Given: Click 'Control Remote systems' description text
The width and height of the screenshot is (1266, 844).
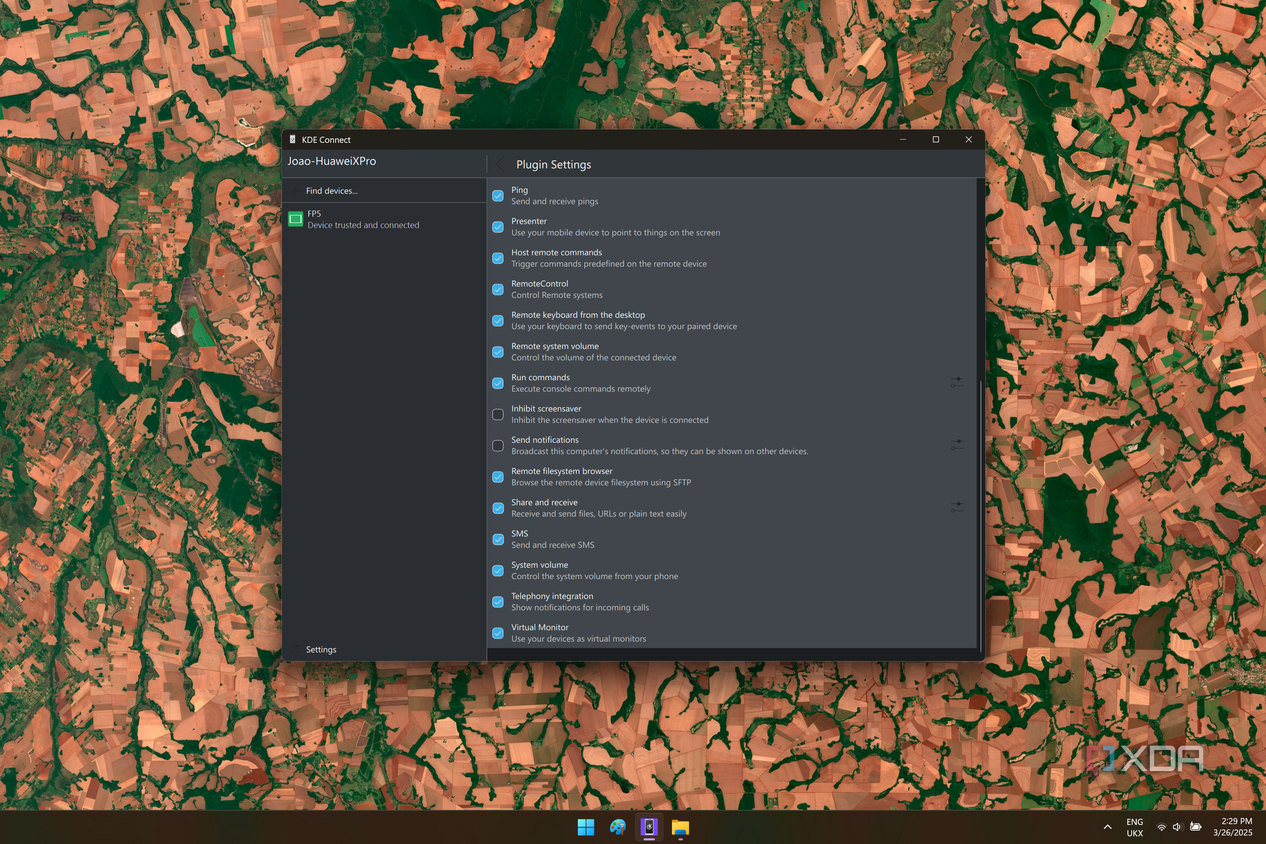Looking at the screenshot, I should (557, 295).
